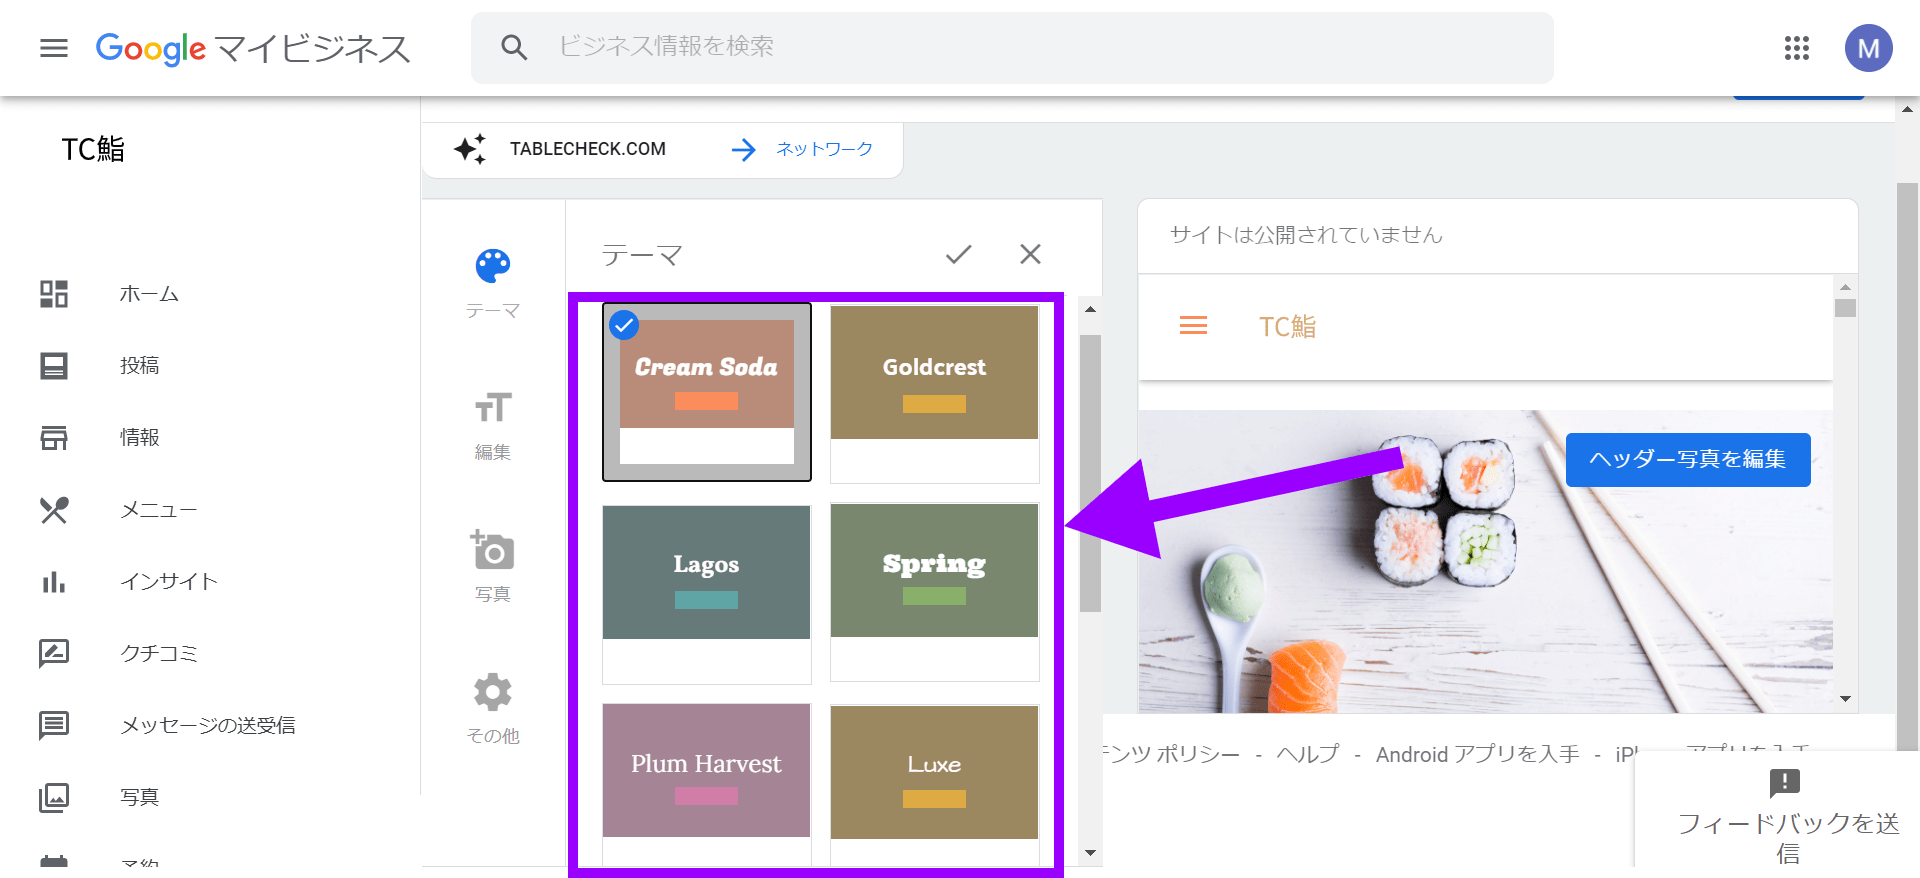Open the account avatar M
Screen dimensions: 1920x878
(x=1867, y=48)
